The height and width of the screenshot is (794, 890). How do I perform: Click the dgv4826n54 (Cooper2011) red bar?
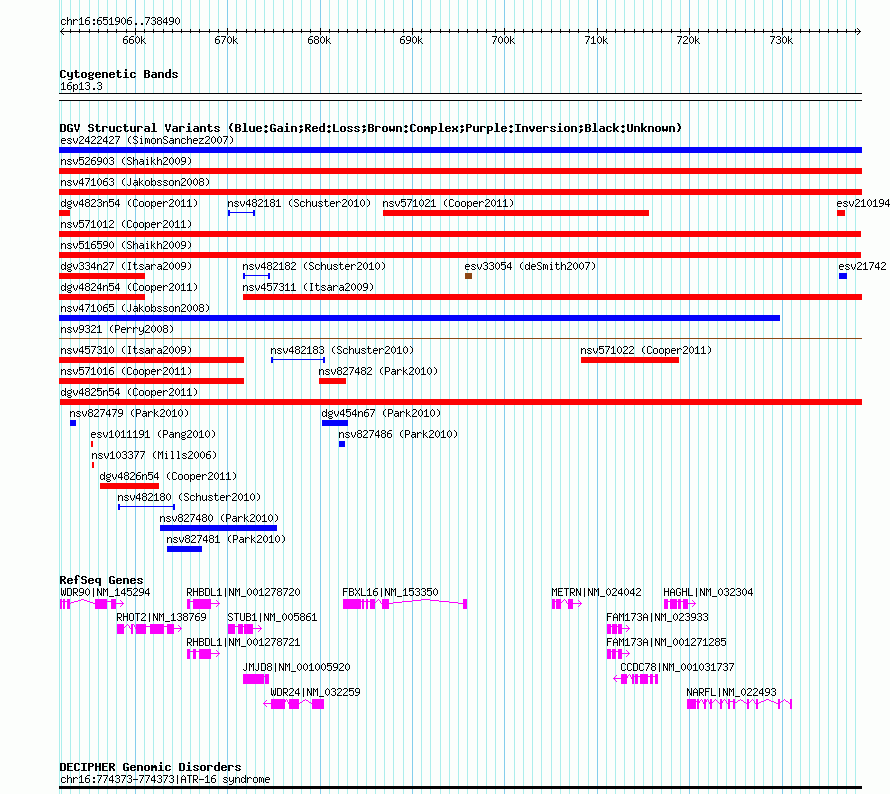129,486
